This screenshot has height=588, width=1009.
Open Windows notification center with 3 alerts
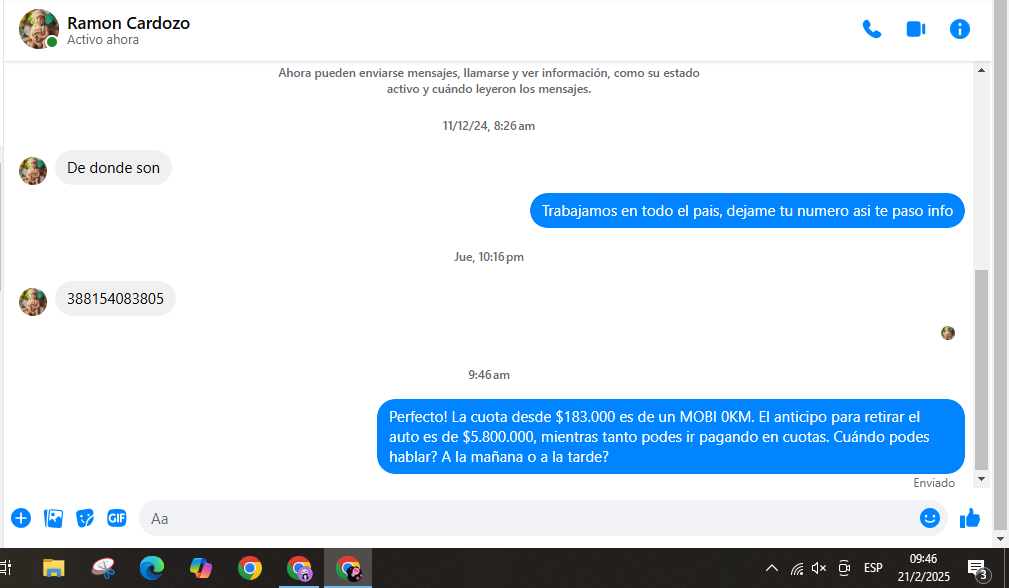point(976,569)
